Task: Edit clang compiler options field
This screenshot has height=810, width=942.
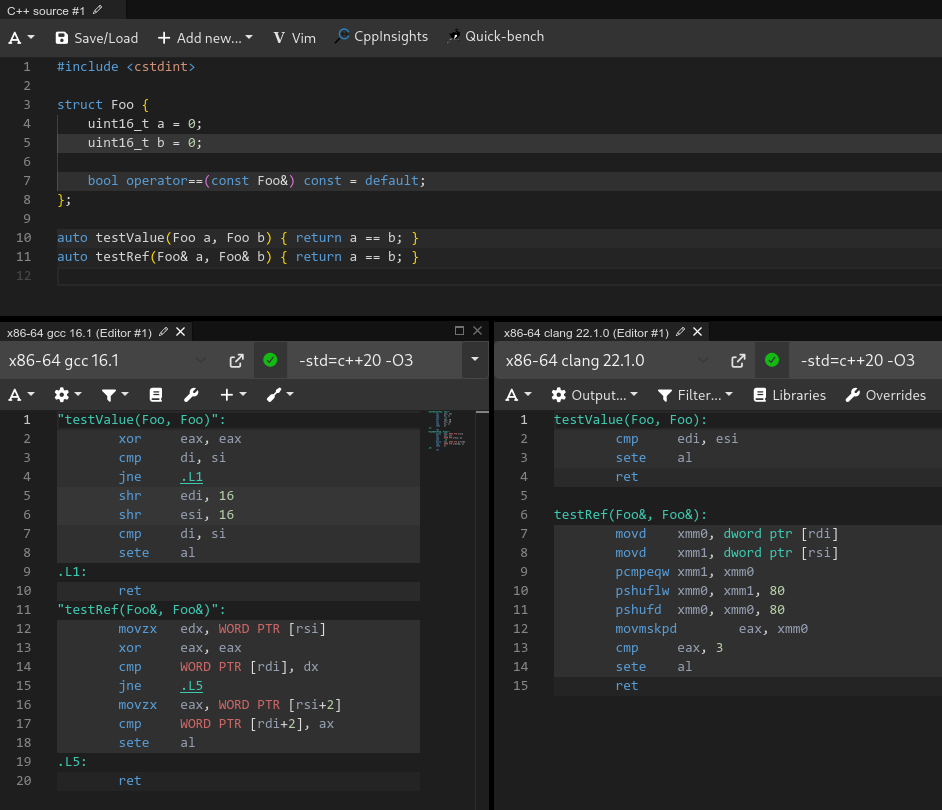Action: coord(865,361)
